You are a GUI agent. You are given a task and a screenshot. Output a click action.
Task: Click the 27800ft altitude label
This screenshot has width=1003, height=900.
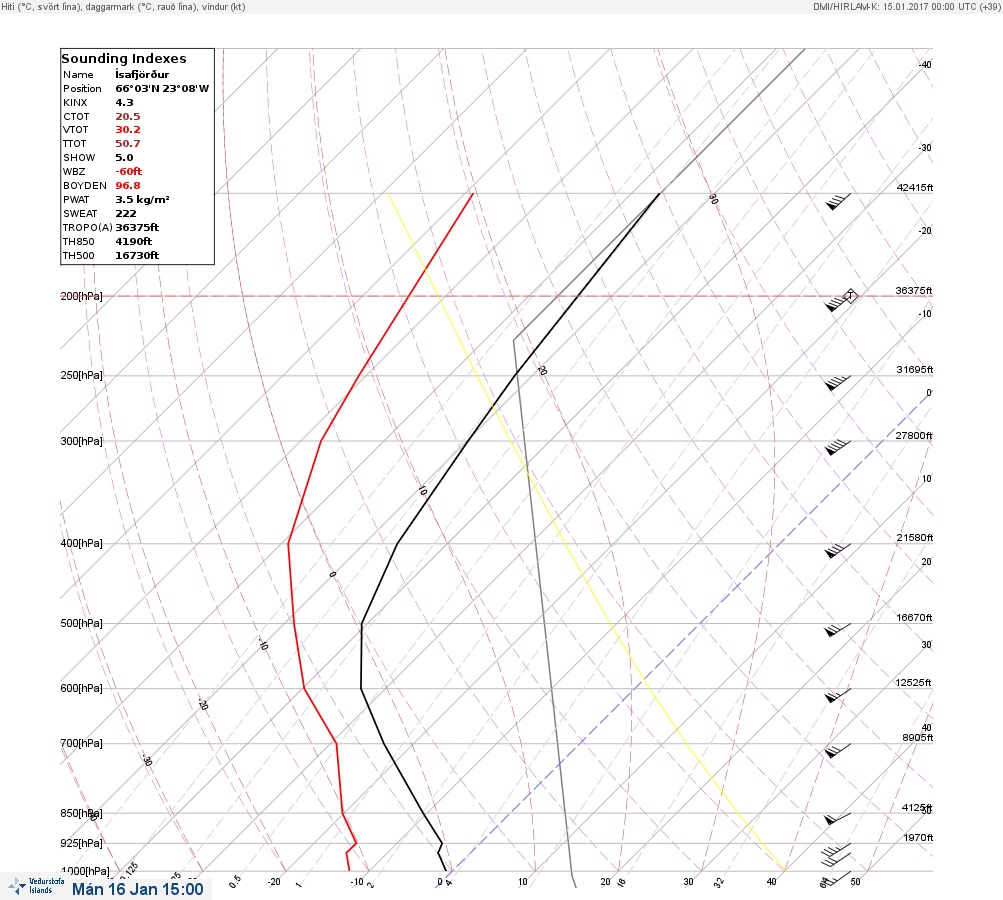[x=914, y=436]
